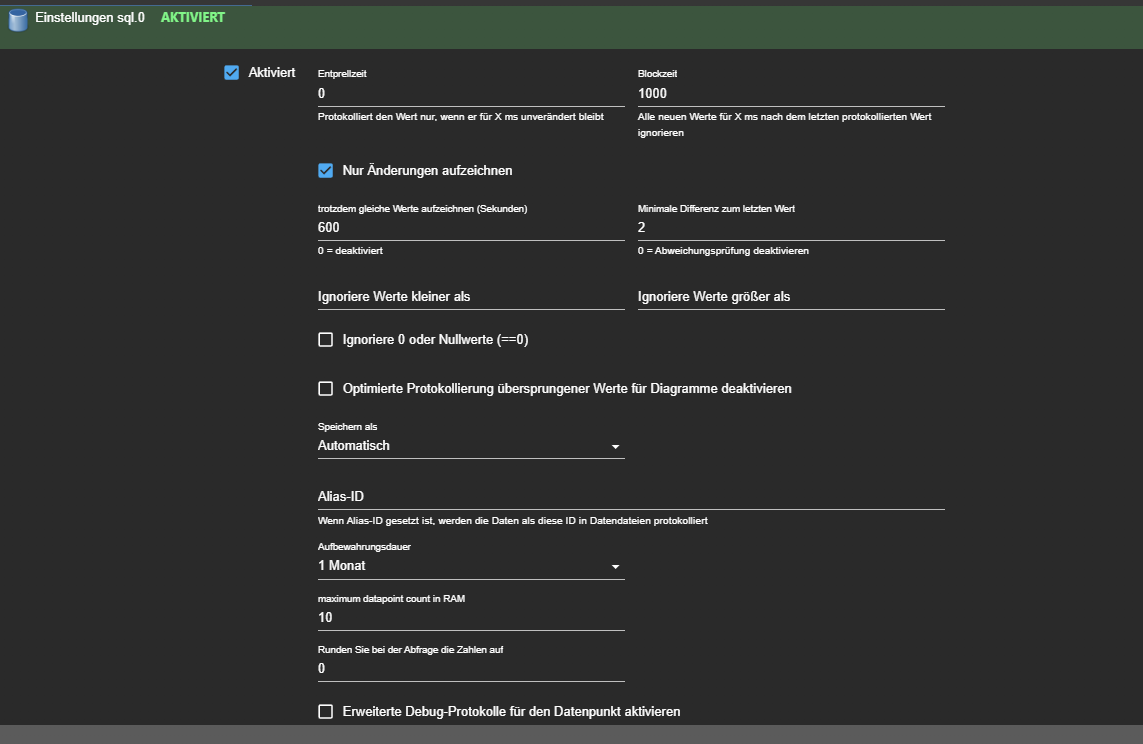Click the Alias-ID input field
This screenshot has height=744, width=1143.
click(631, 496)
